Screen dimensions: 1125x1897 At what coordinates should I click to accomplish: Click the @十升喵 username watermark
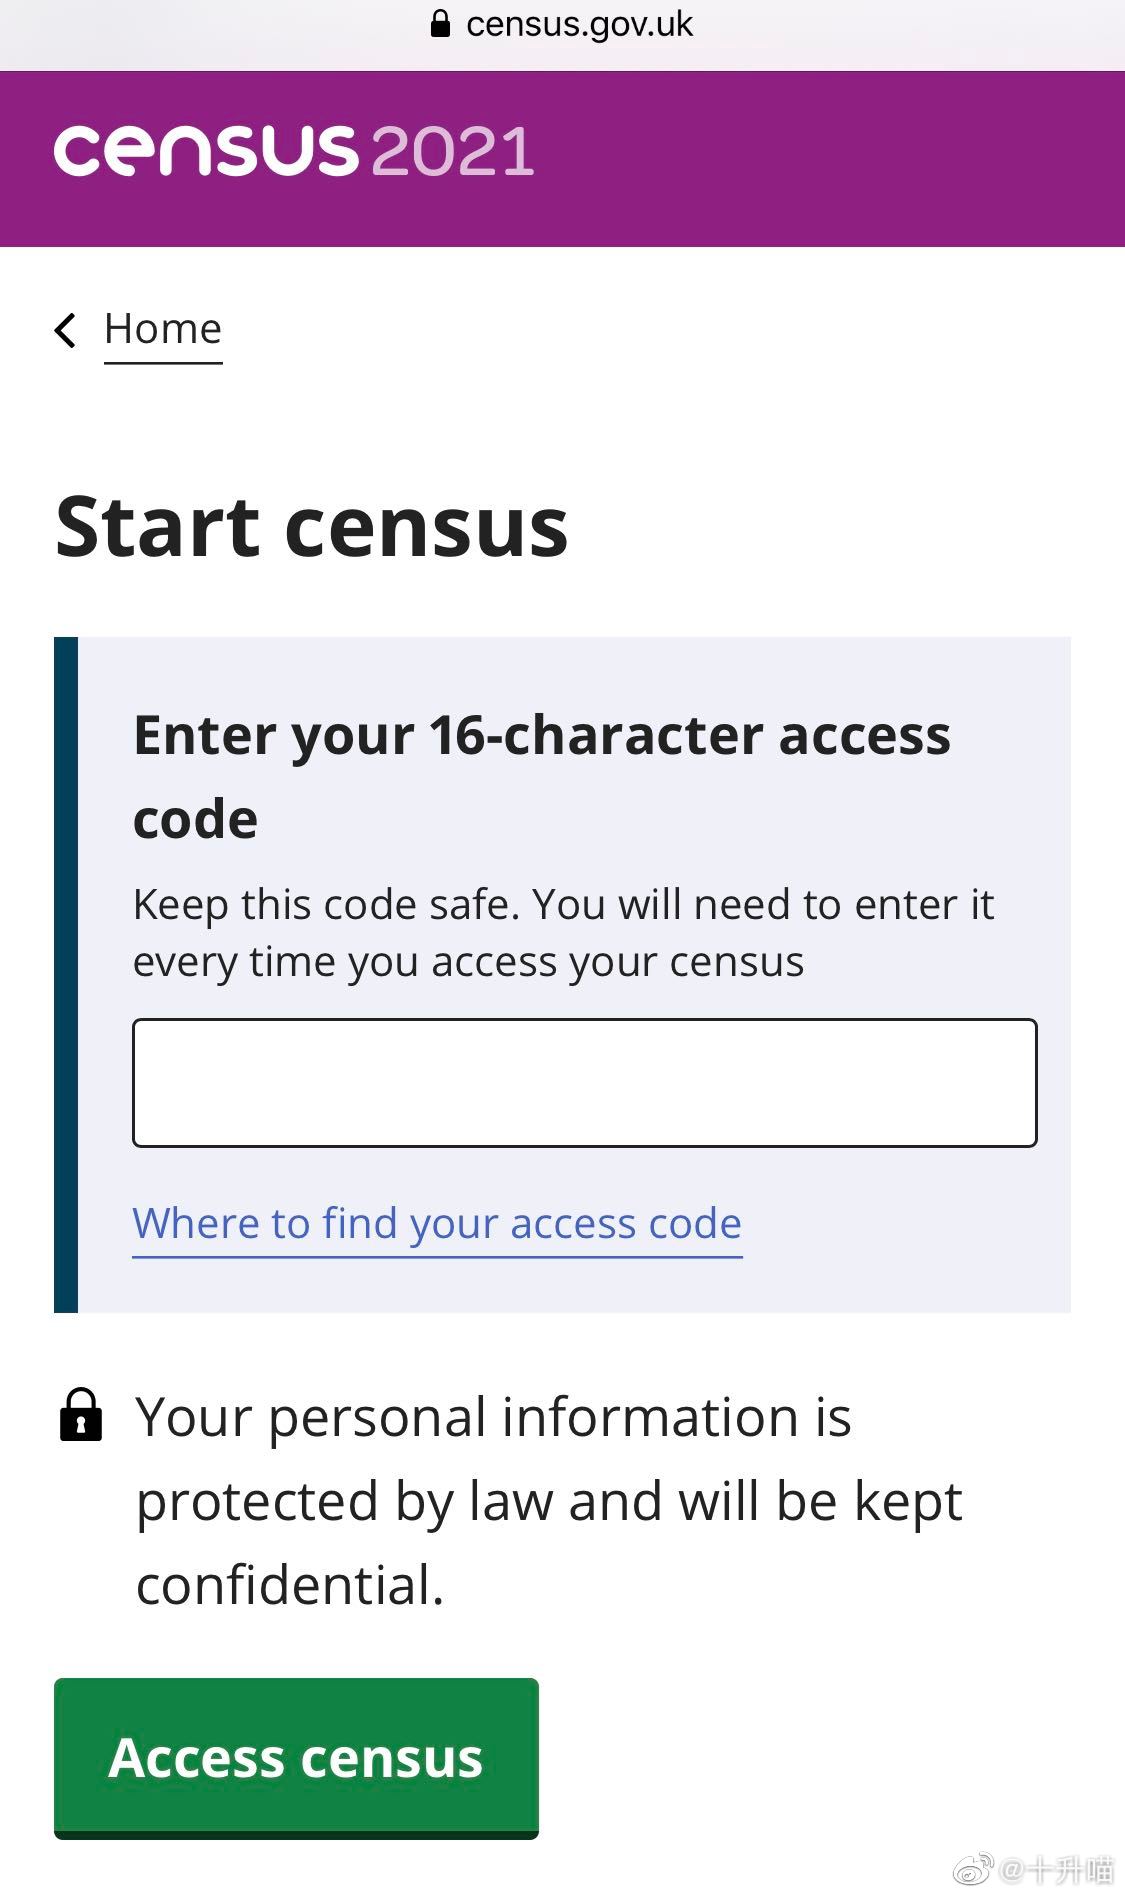point(1056,1869)
